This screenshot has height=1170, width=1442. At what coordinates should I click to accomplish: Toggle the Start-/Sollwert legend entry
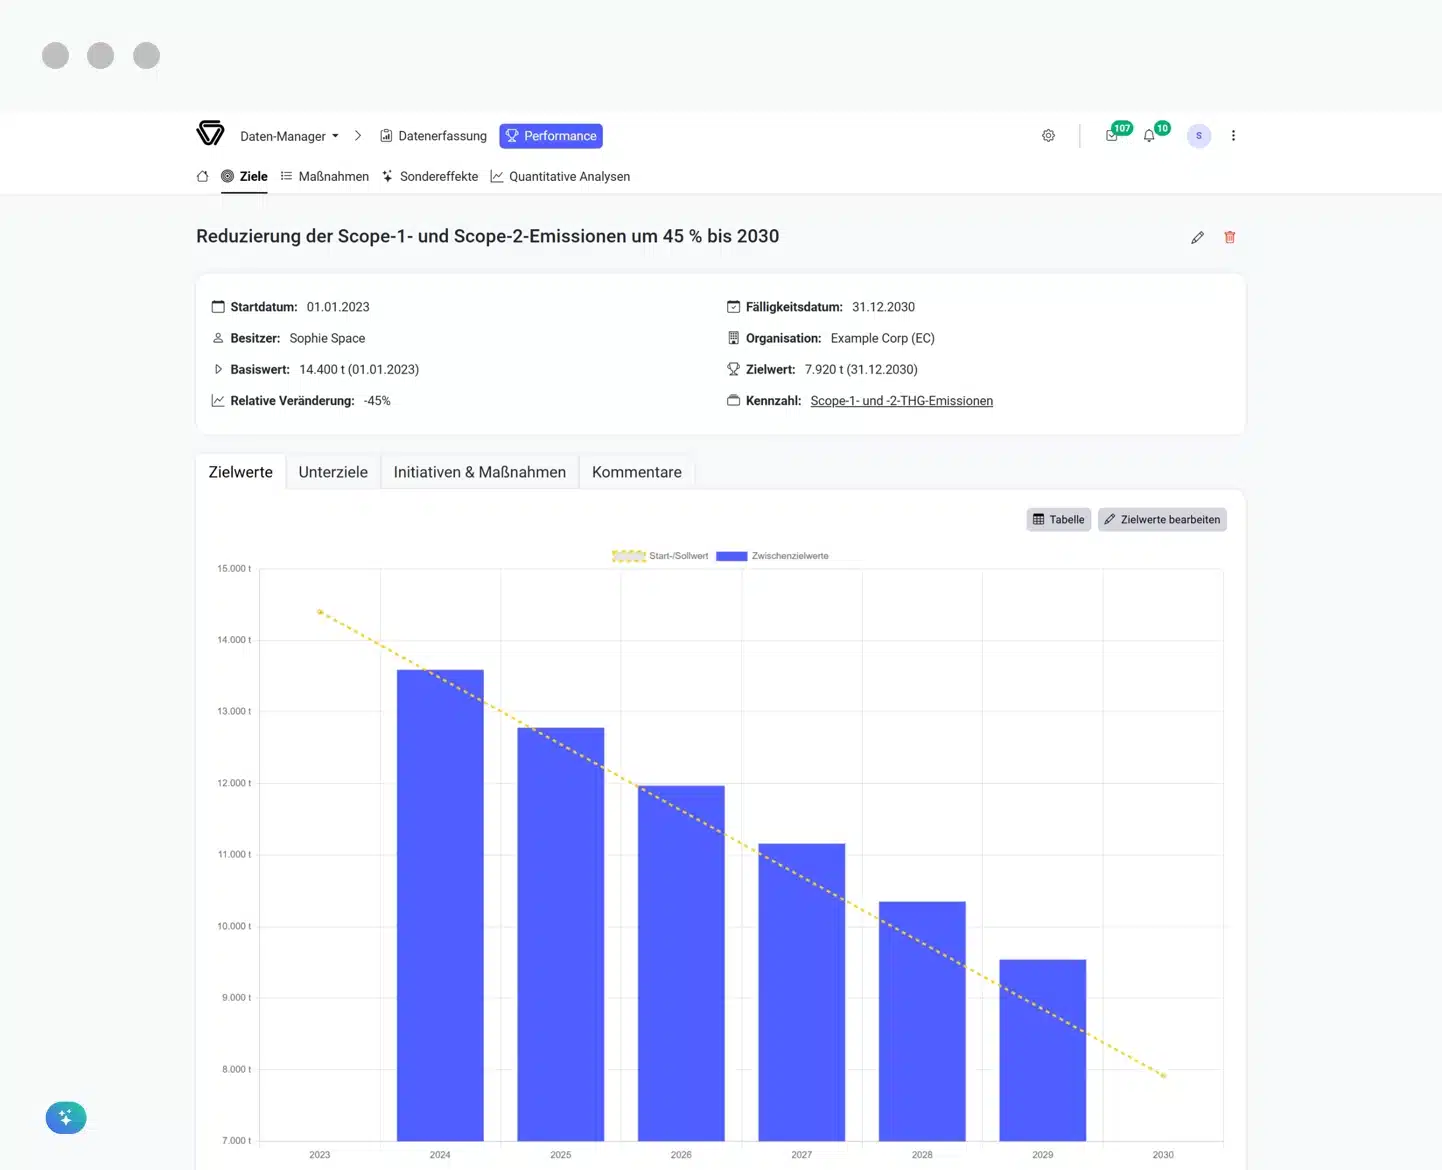click(660, 556)
